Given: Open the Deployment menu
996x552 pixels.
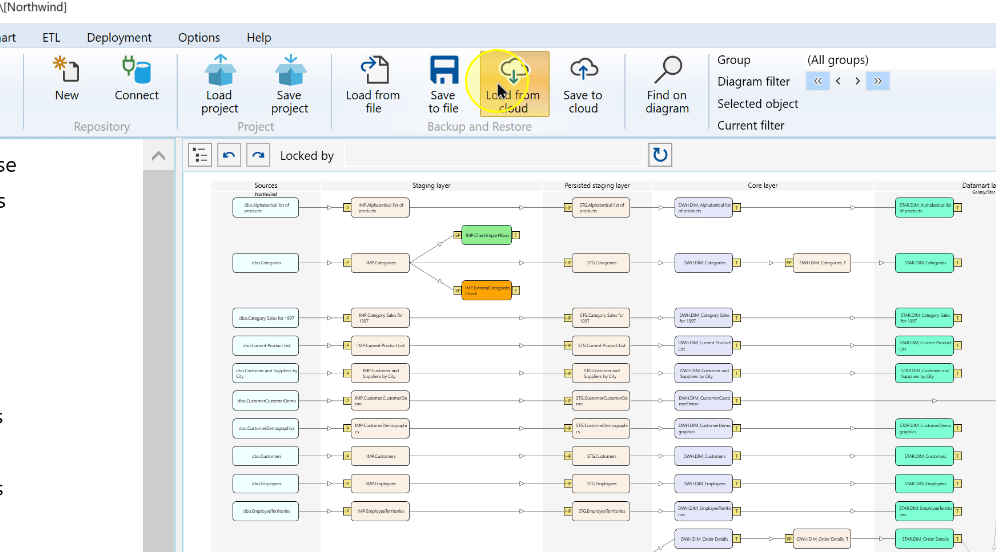Looking at the screenshot, I should pyautogui.click(x=119, y=37).
